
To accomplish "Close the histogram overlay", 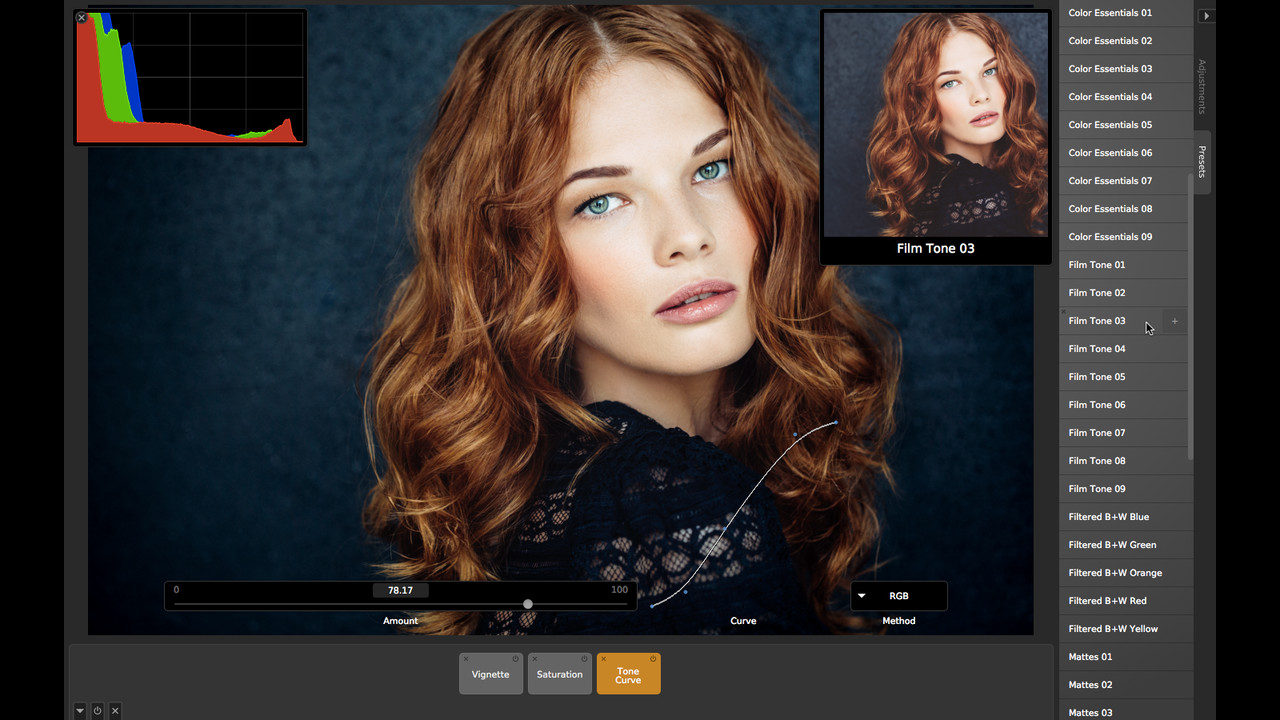I will [x=82, y=18].
